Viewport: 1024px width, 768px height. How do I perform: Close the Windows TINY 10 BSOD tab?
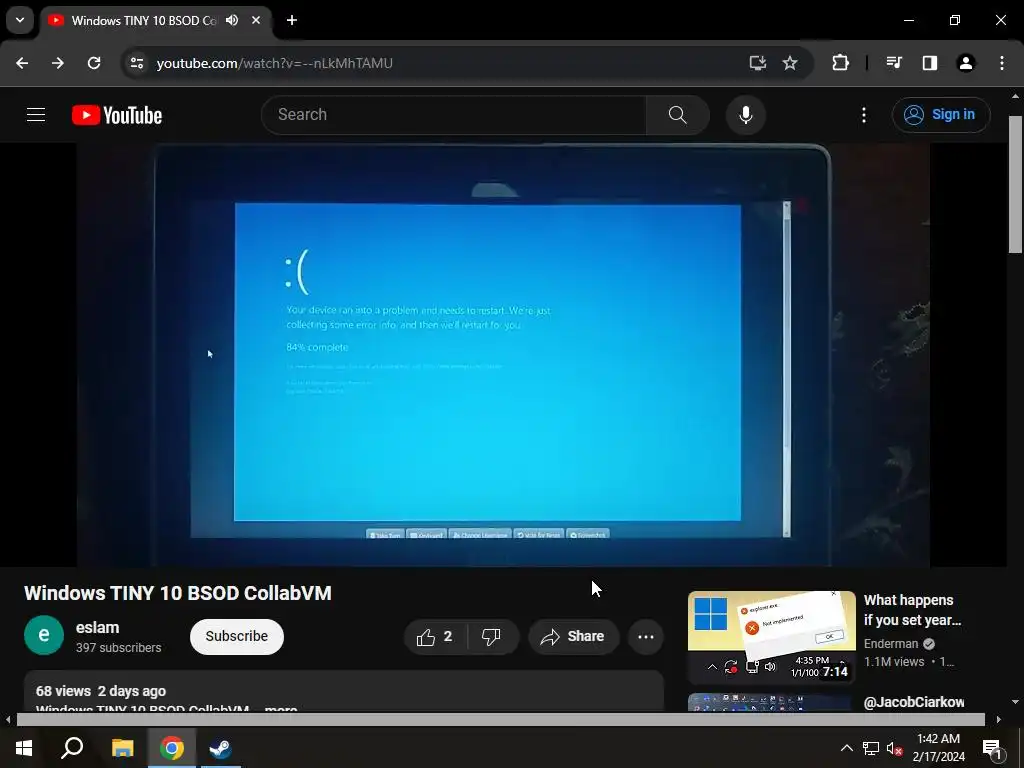[x=256, y=20]
